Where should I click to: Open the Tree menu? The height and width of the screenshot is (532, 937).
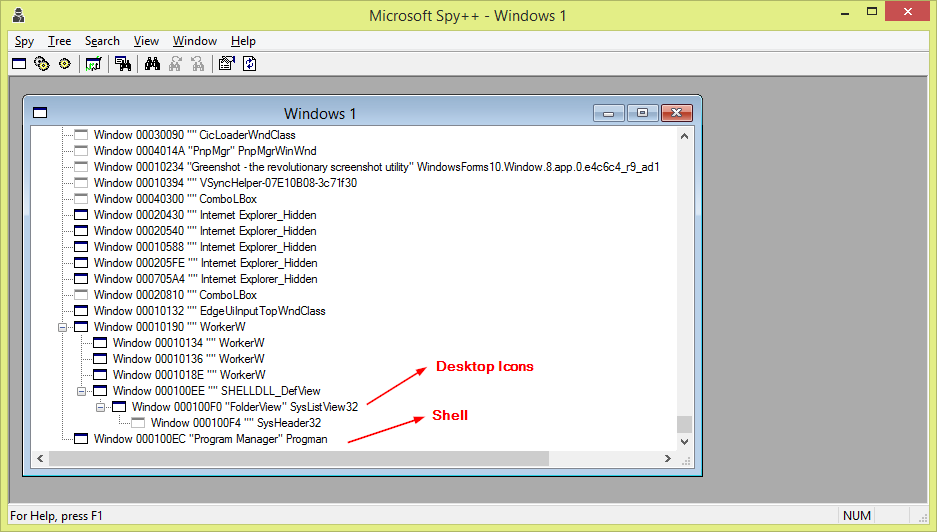(59, 41)
